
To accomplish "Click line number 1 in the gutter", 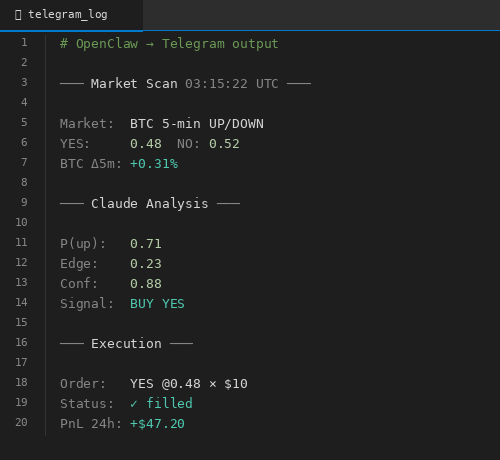I will pyautogui.click(x=24, y=42).
